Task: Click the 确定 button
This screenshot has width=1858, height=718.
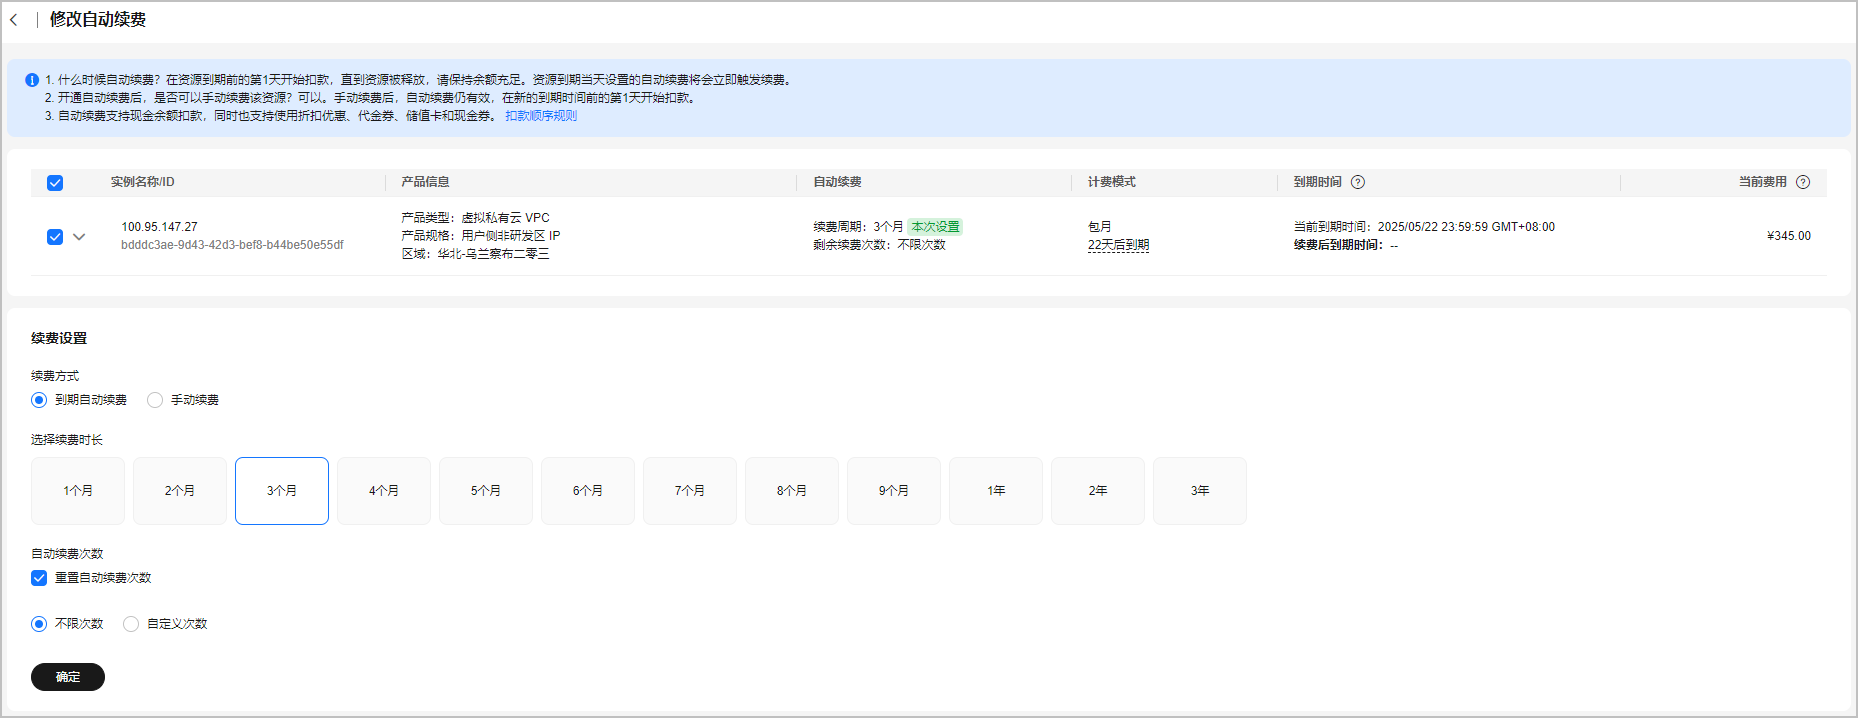Action: [68, 677]
